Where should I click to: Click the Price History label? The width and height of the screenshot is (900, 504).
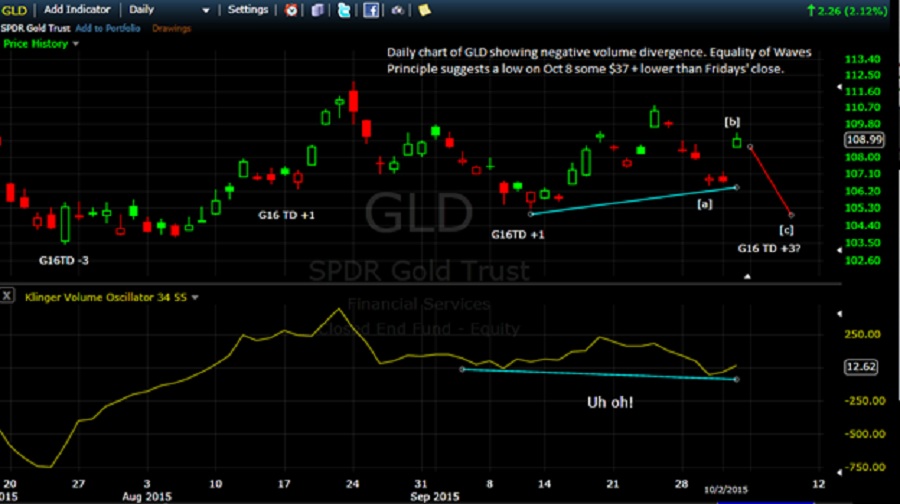36,44
